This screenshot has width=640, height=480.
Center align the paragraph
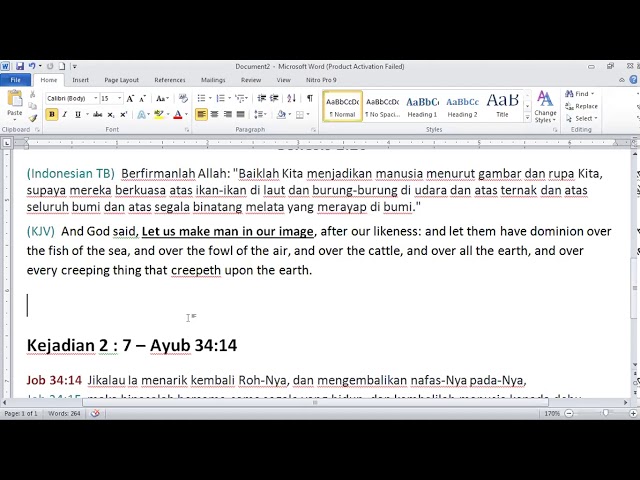[x=214, y=114]
